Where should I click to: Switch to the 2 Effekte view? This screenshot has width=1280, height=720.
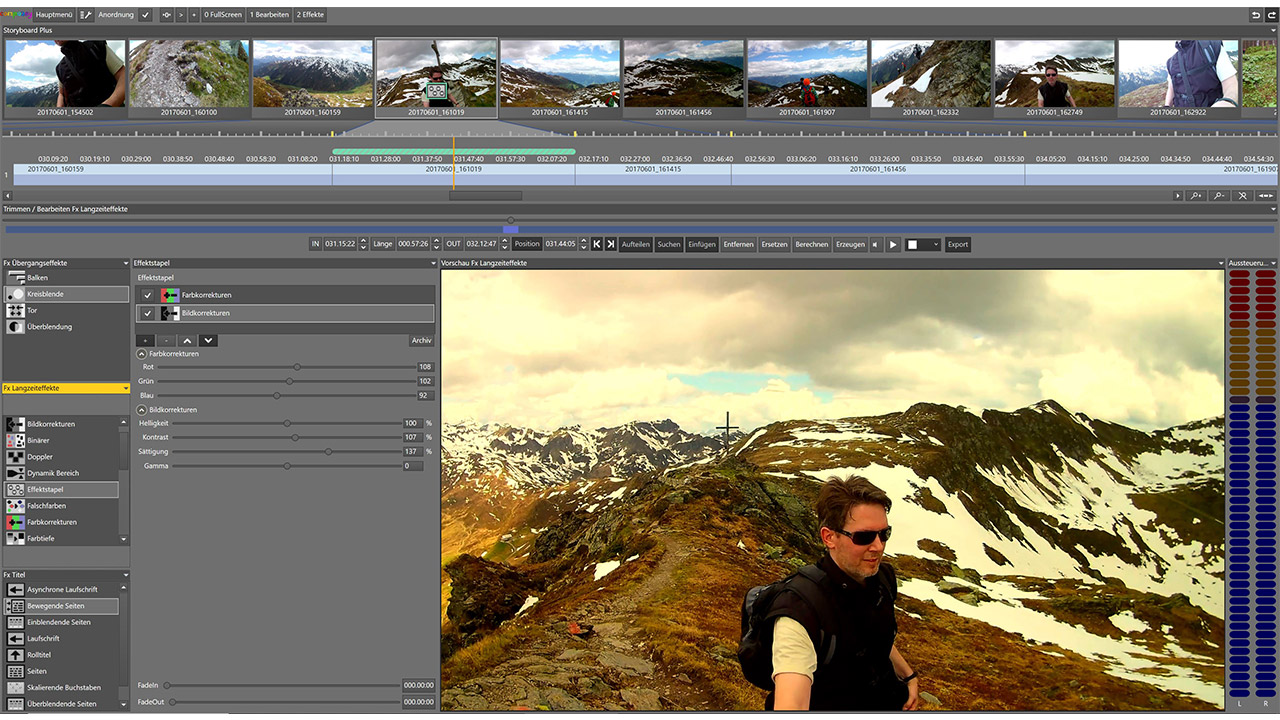click(x=310, y=15)
